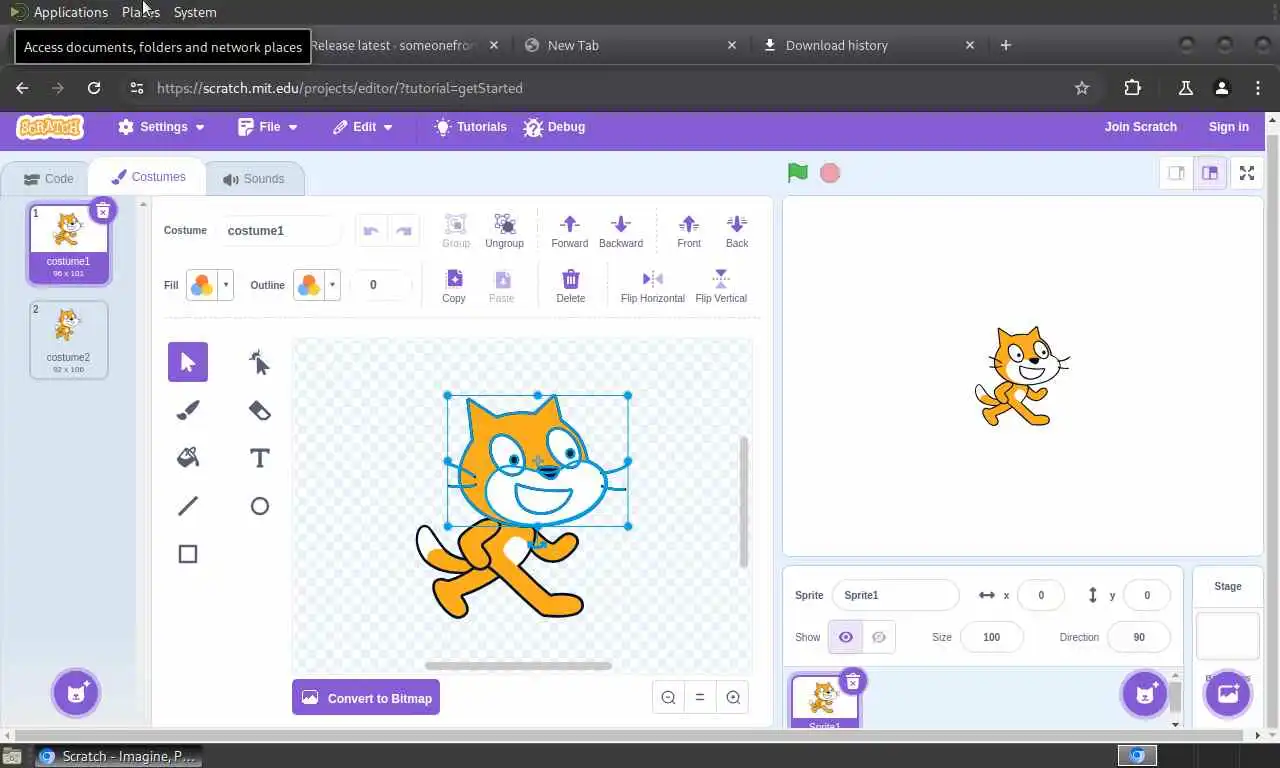The width and height of the screenshot is (1280, 768).
Task: Click the Fill color swatch
Action: click(202, 285)
